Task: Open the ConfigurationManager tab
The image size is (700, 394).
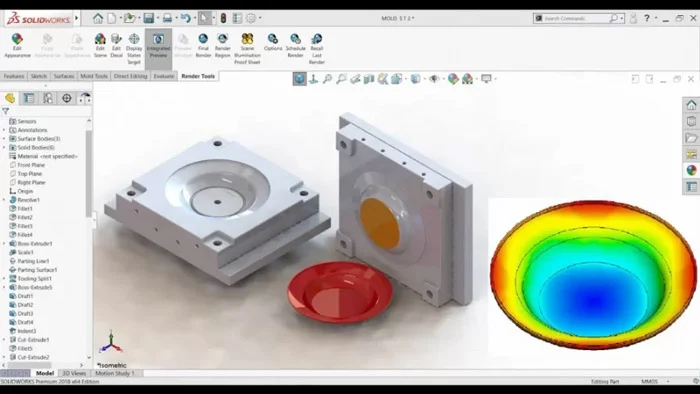Action: point(48,98)
